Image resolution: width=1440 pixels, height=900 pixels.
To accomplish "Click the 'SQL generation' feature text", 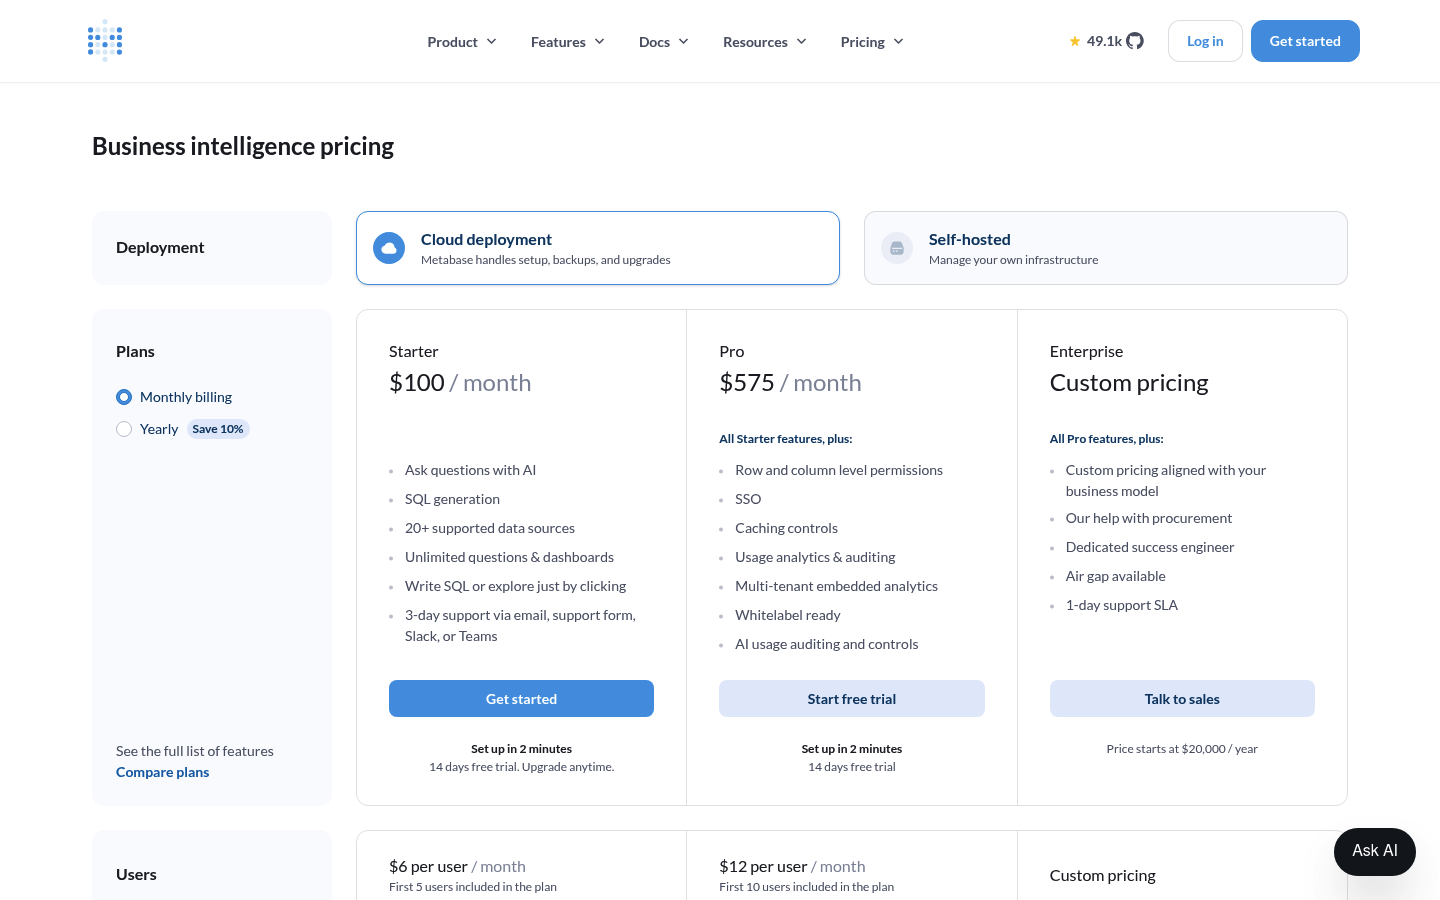I will 452,499.
